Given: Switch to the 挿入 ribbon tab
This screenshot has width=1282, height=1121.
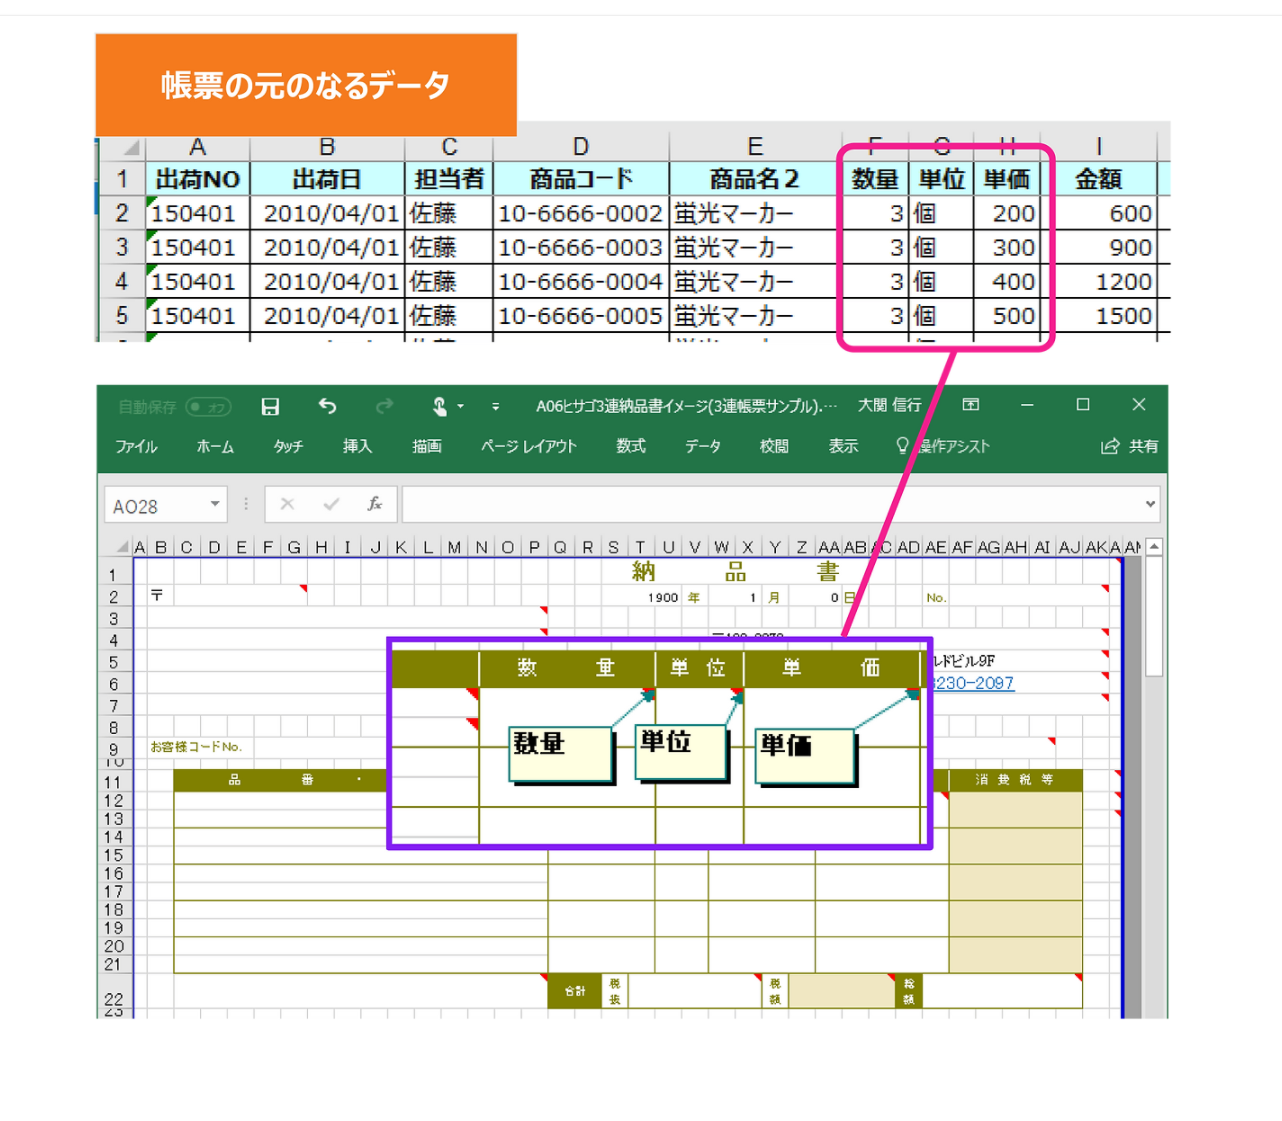Looking at the screenshot, I should click(357, 446).
